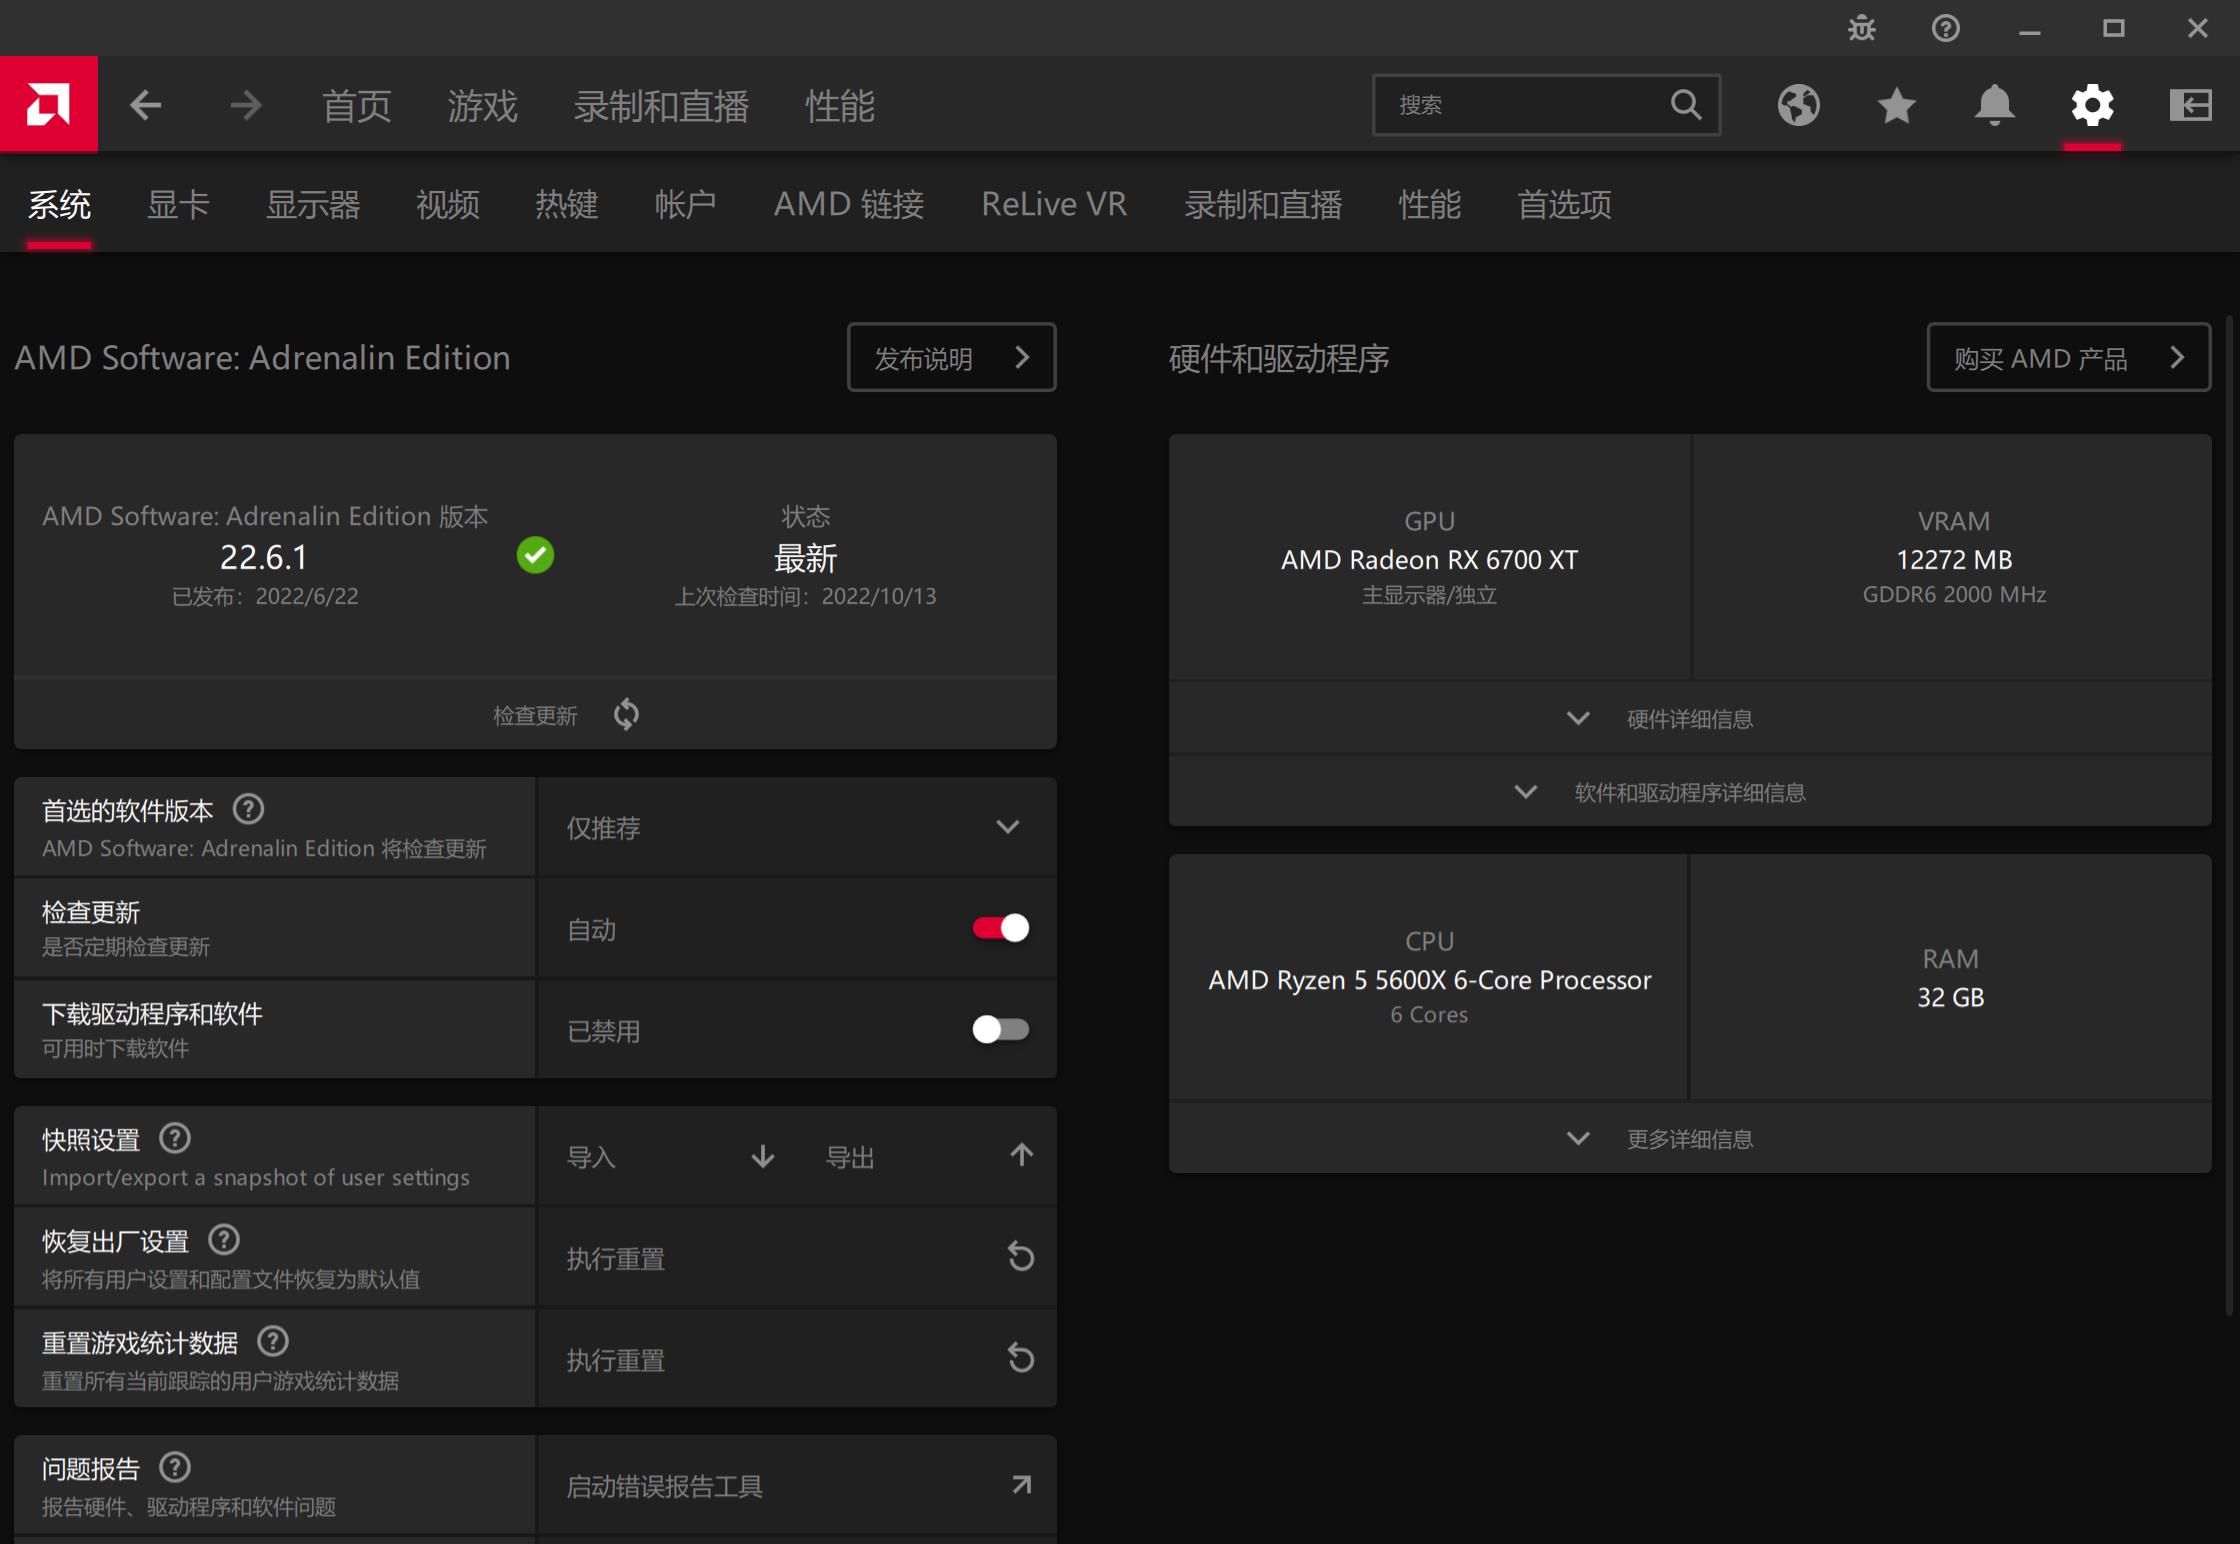This screenshot has height=1544, width=2240.
Task: Expand 硬件详细信息 section
Action: 1690,718
